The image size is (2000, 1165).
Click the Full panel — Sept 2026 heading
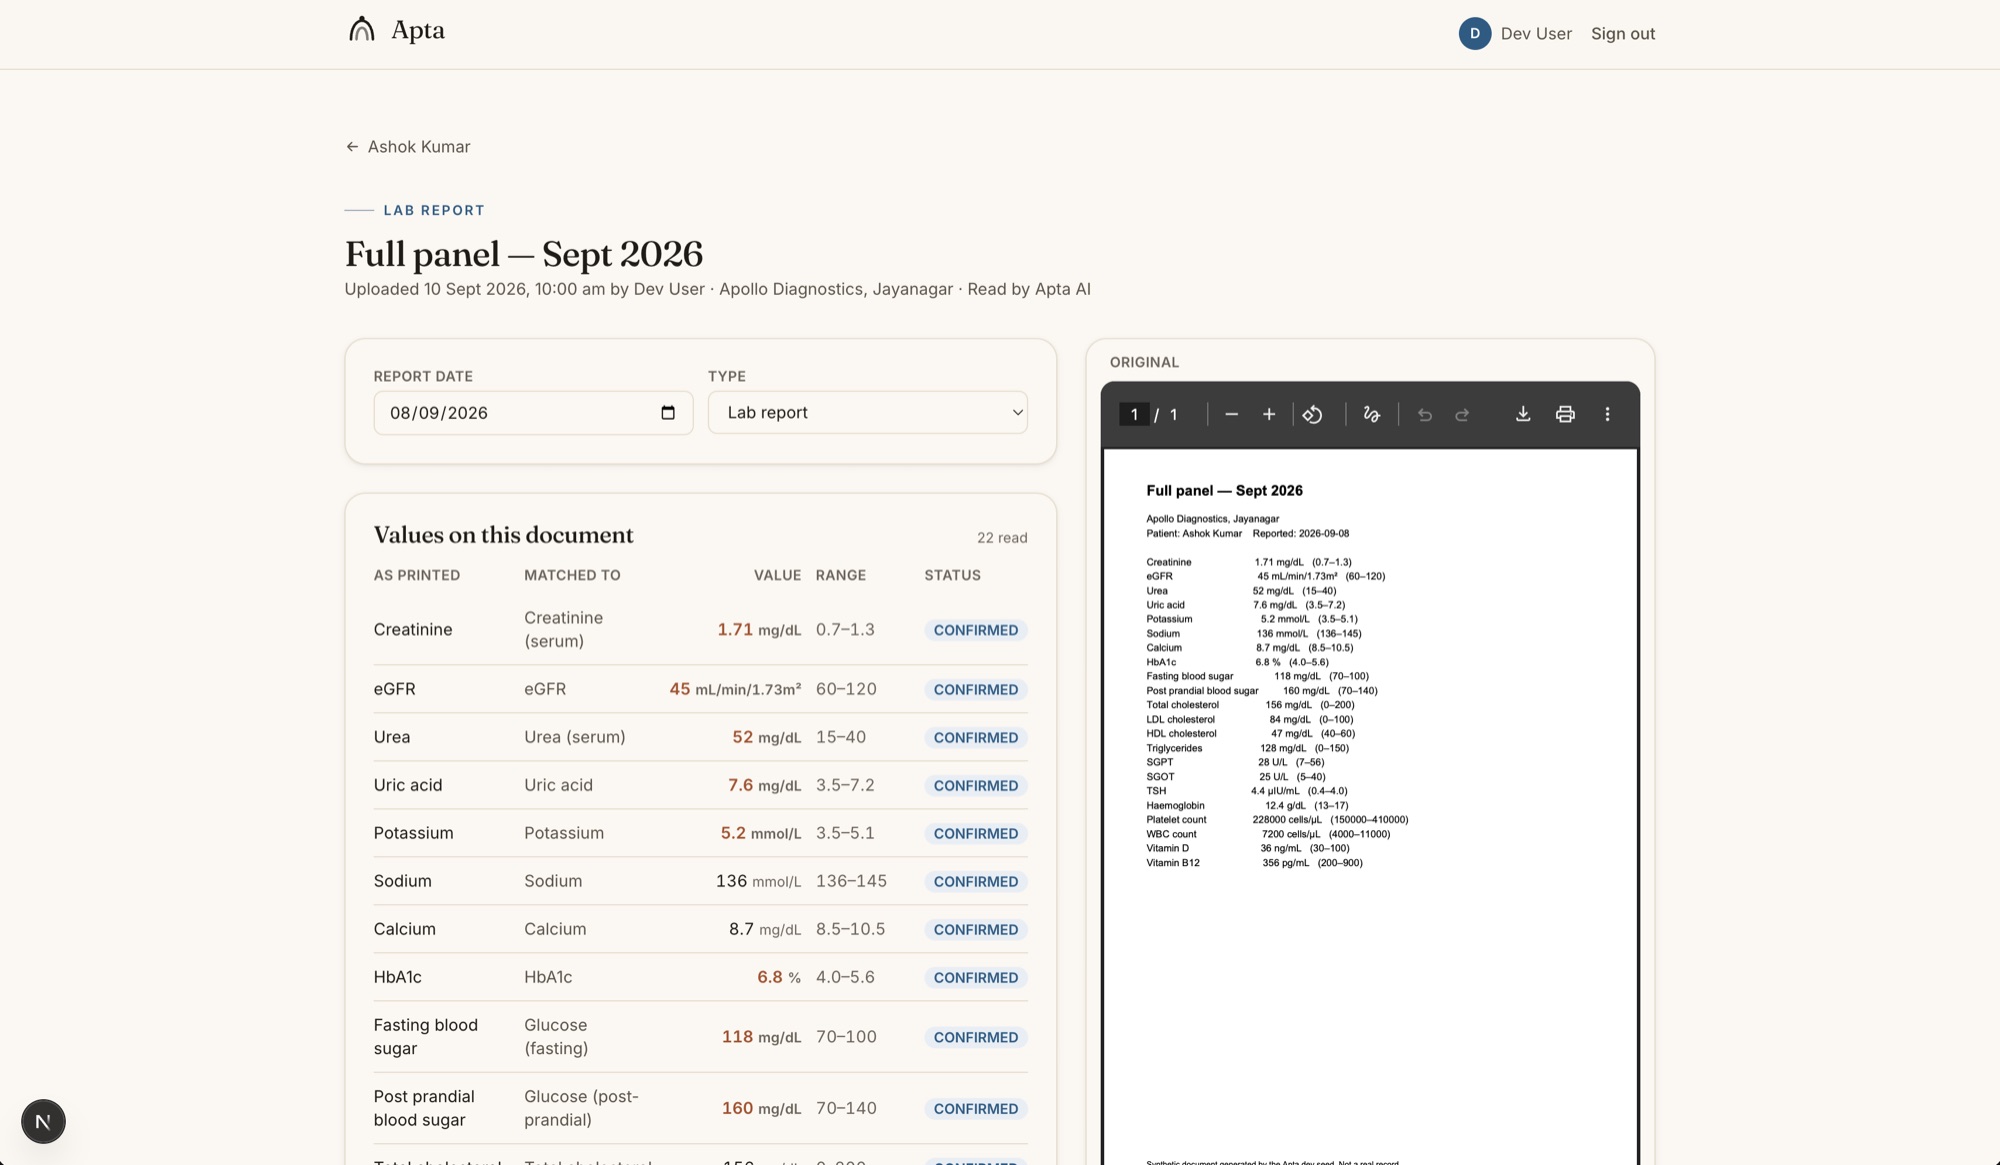pyautogui.click(x=524, y=254)
